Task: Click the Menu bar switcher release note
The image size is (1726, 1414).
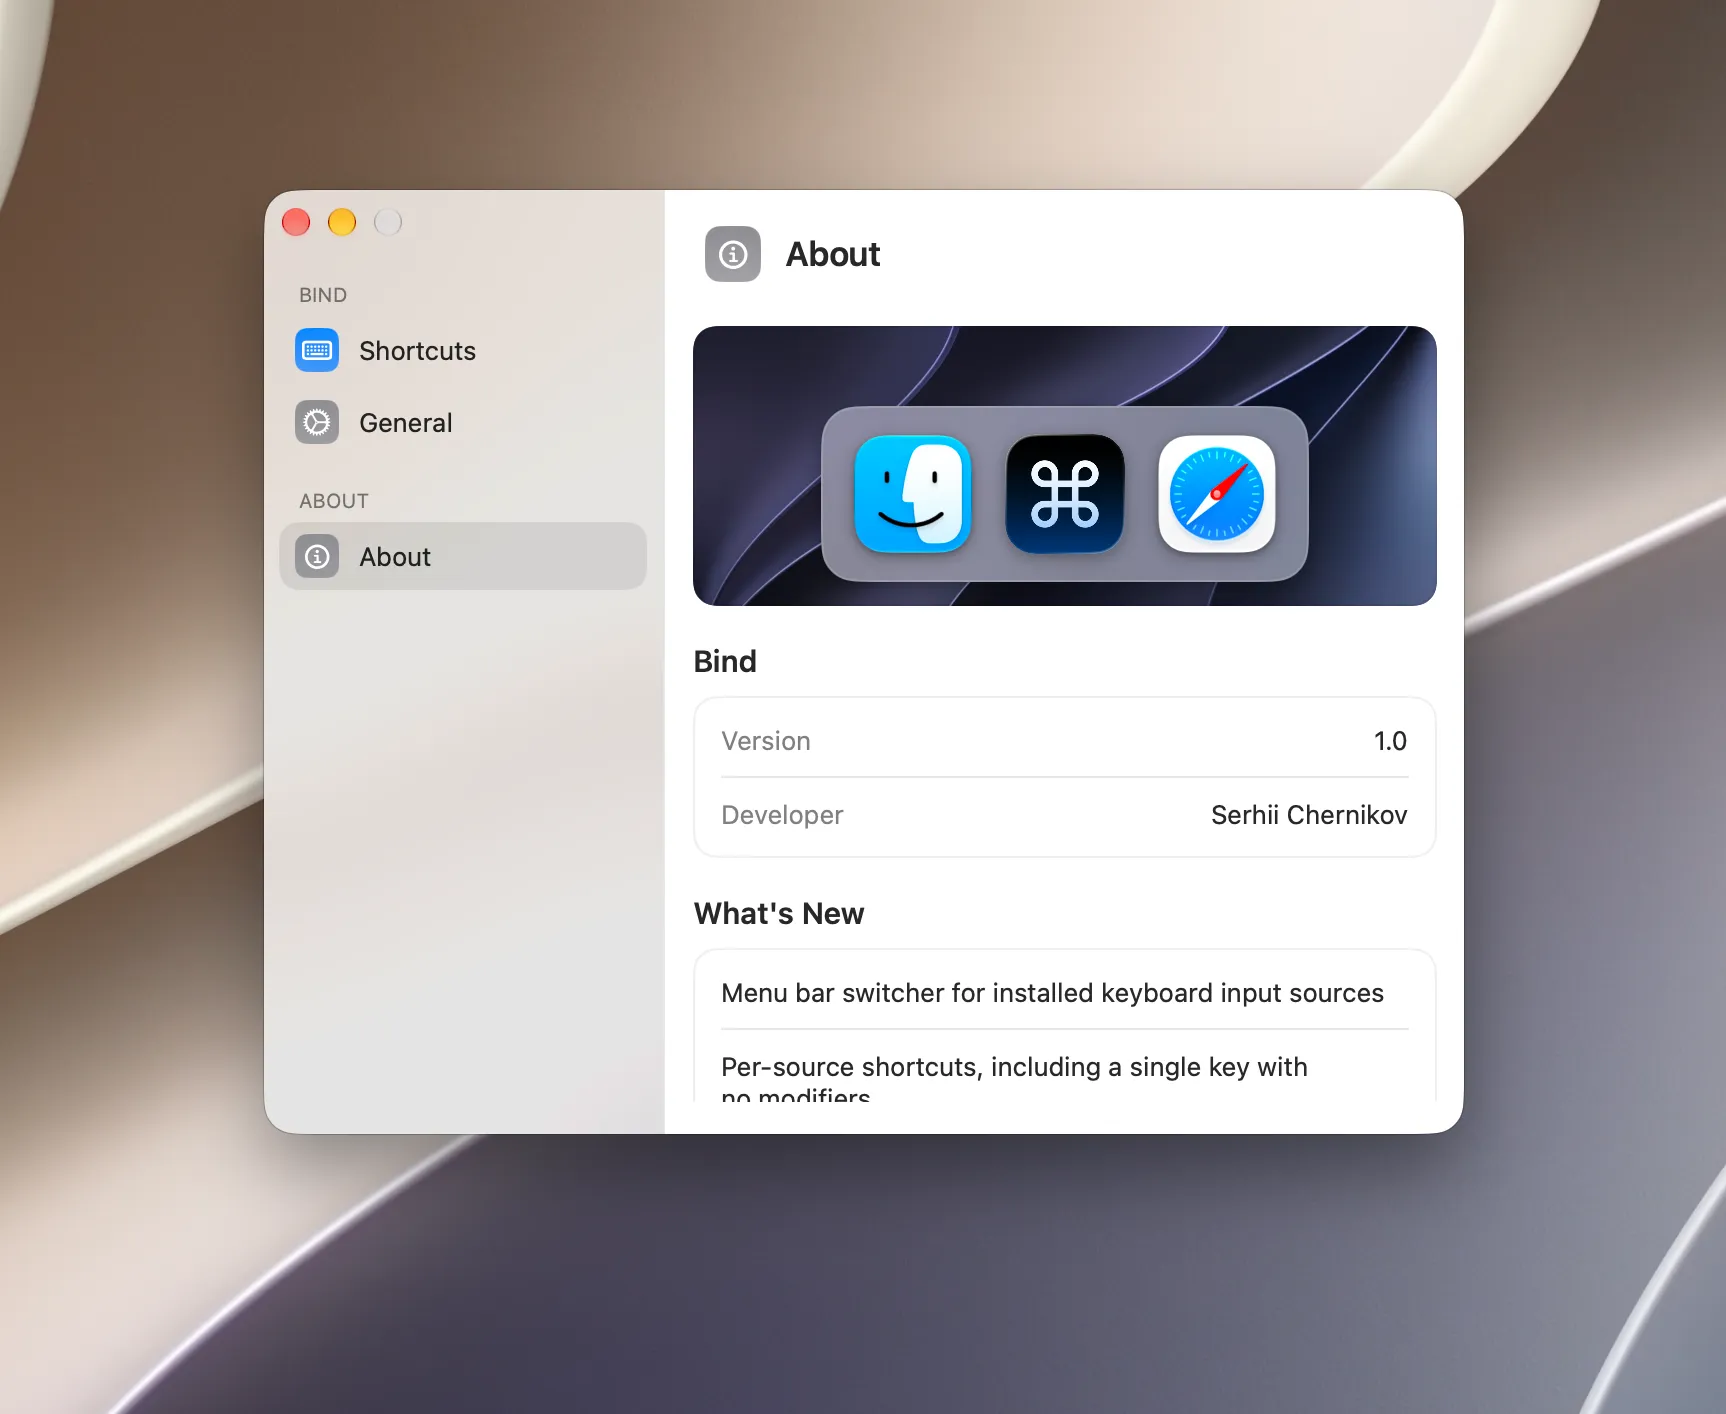Action: click(x=1052, y=993)
